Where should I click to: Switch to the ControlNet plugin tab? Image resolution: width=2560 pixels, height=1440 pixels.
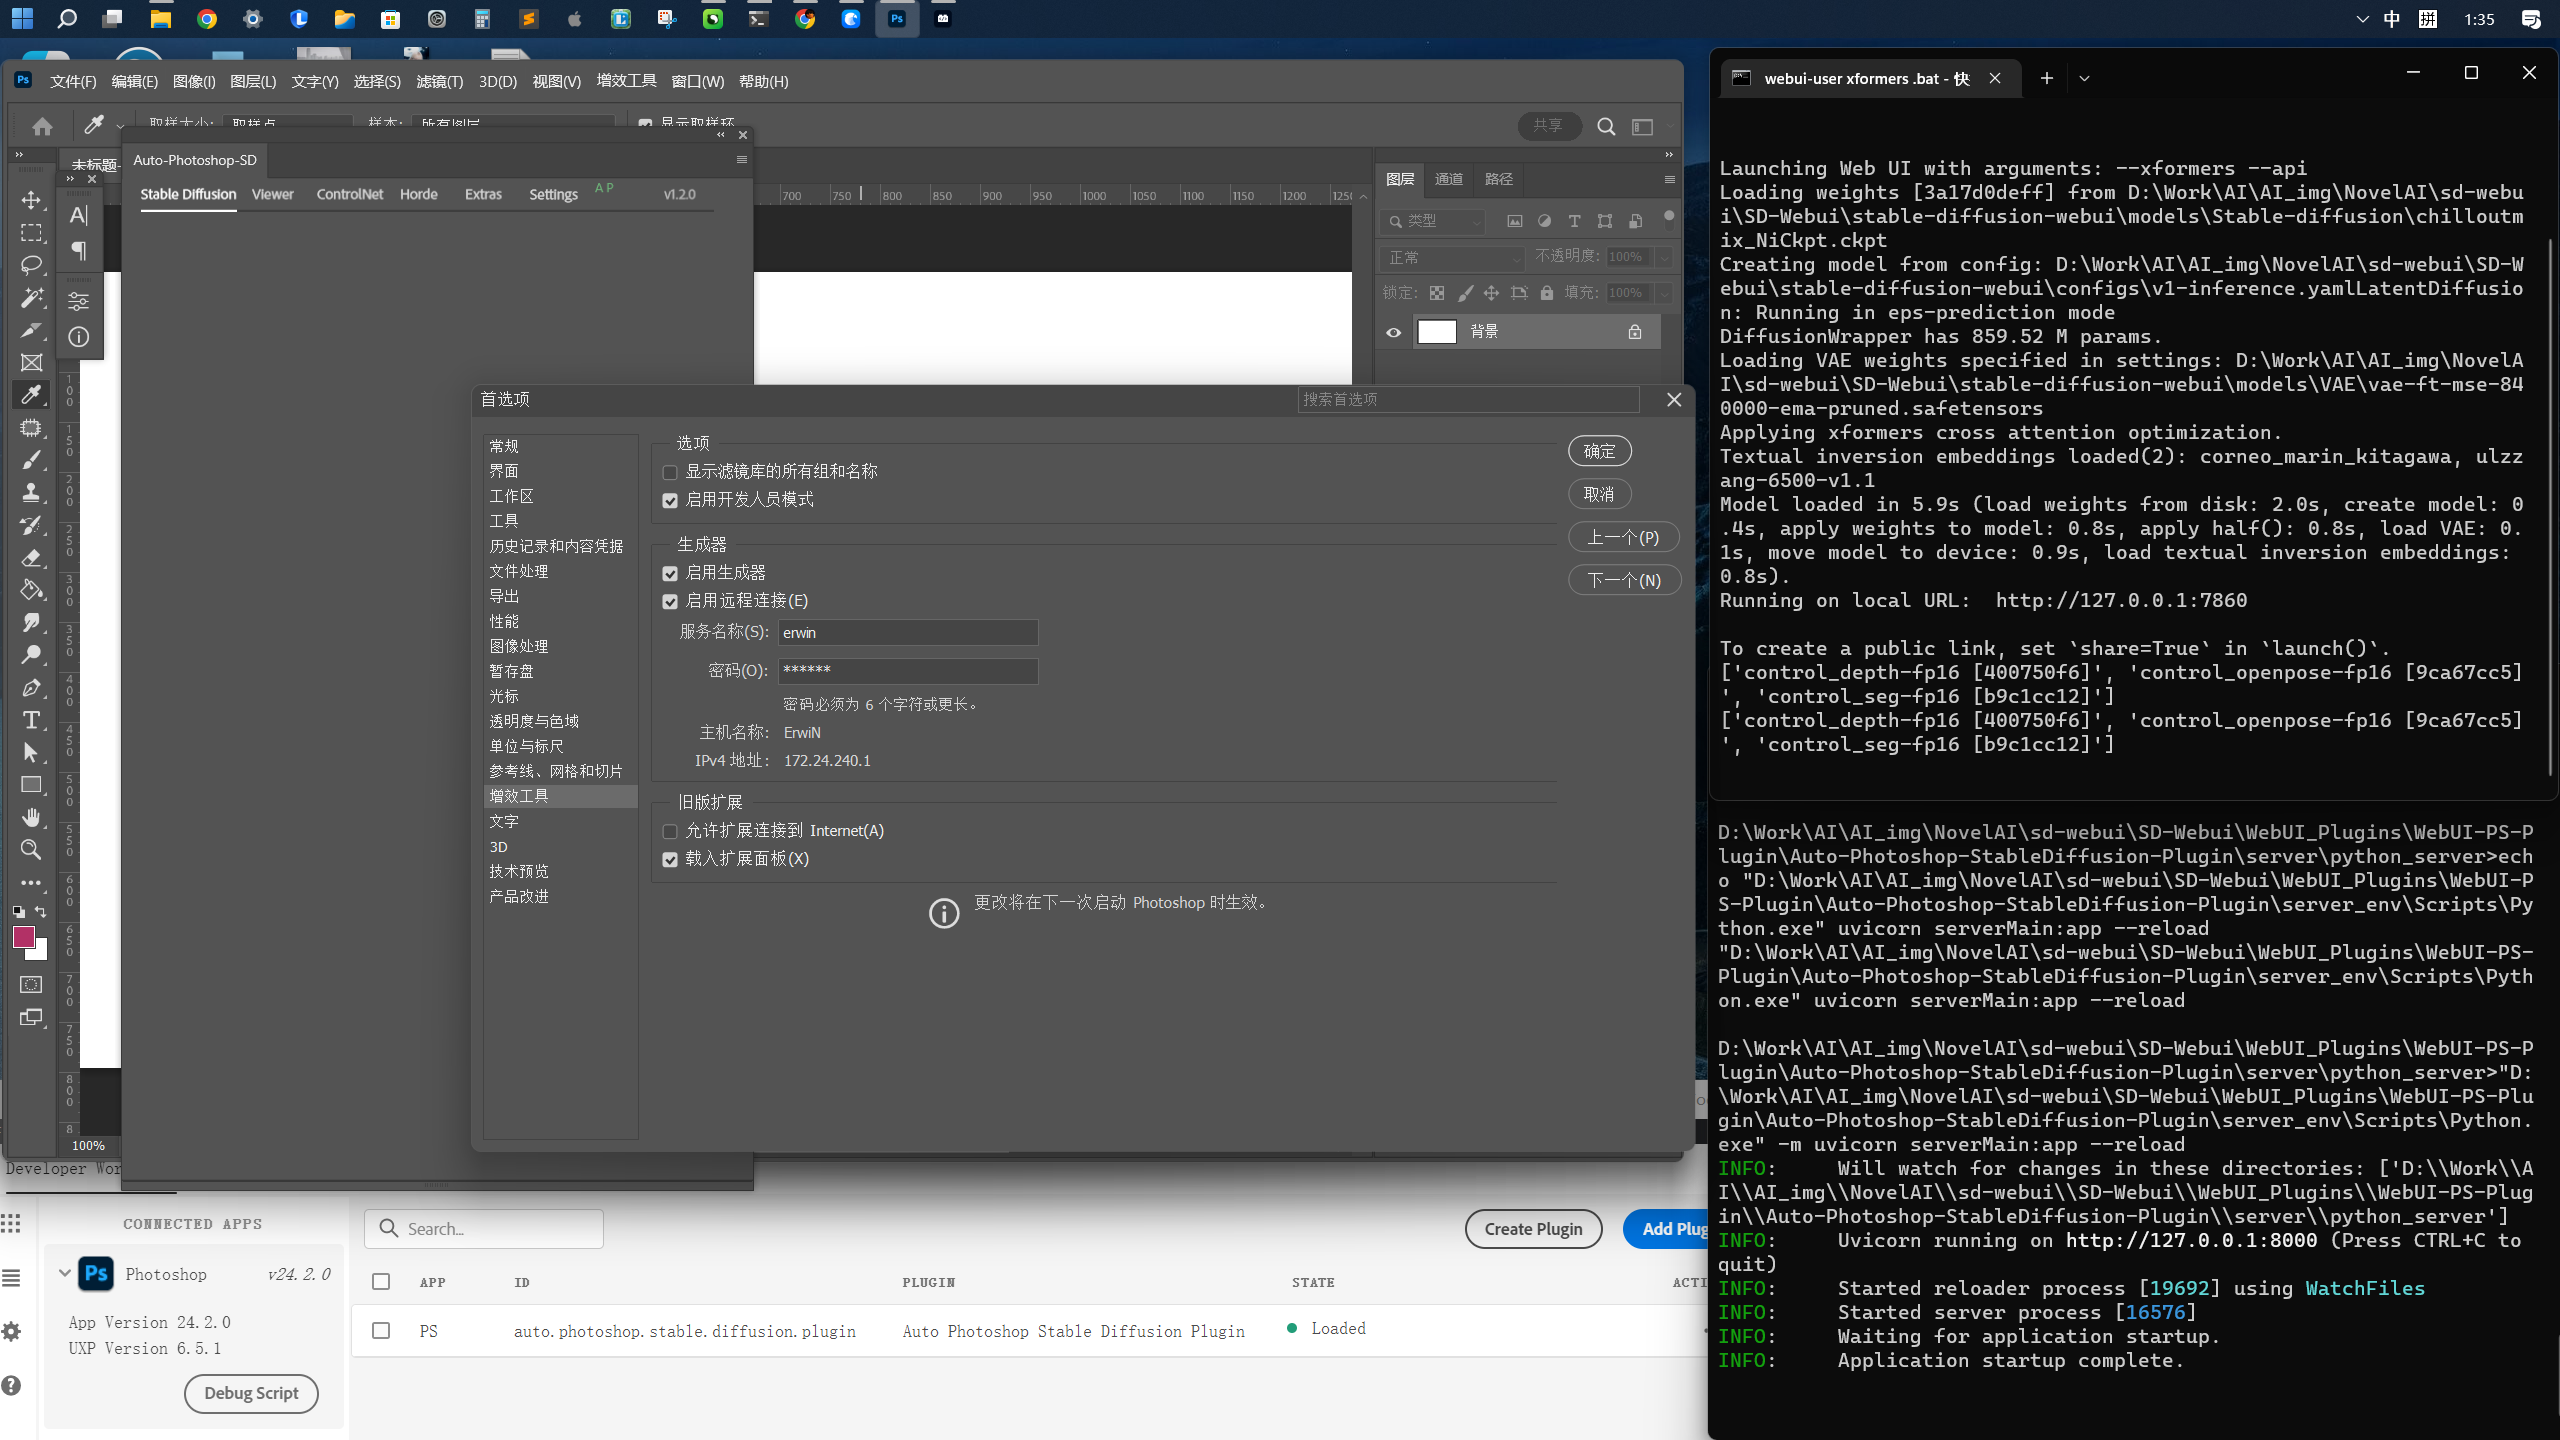click(x=349, y=194)
